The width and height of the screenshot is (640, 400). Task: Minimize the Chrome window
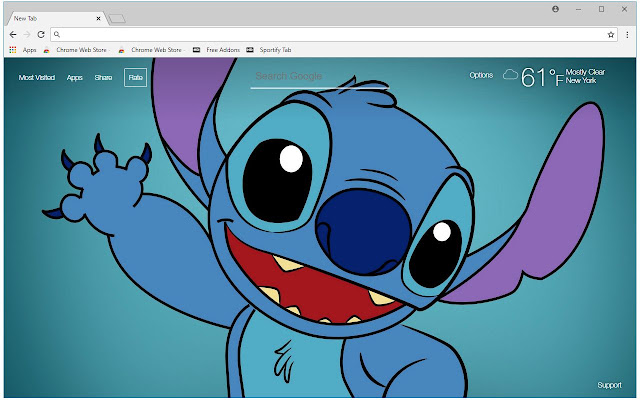tap(578, 9)
